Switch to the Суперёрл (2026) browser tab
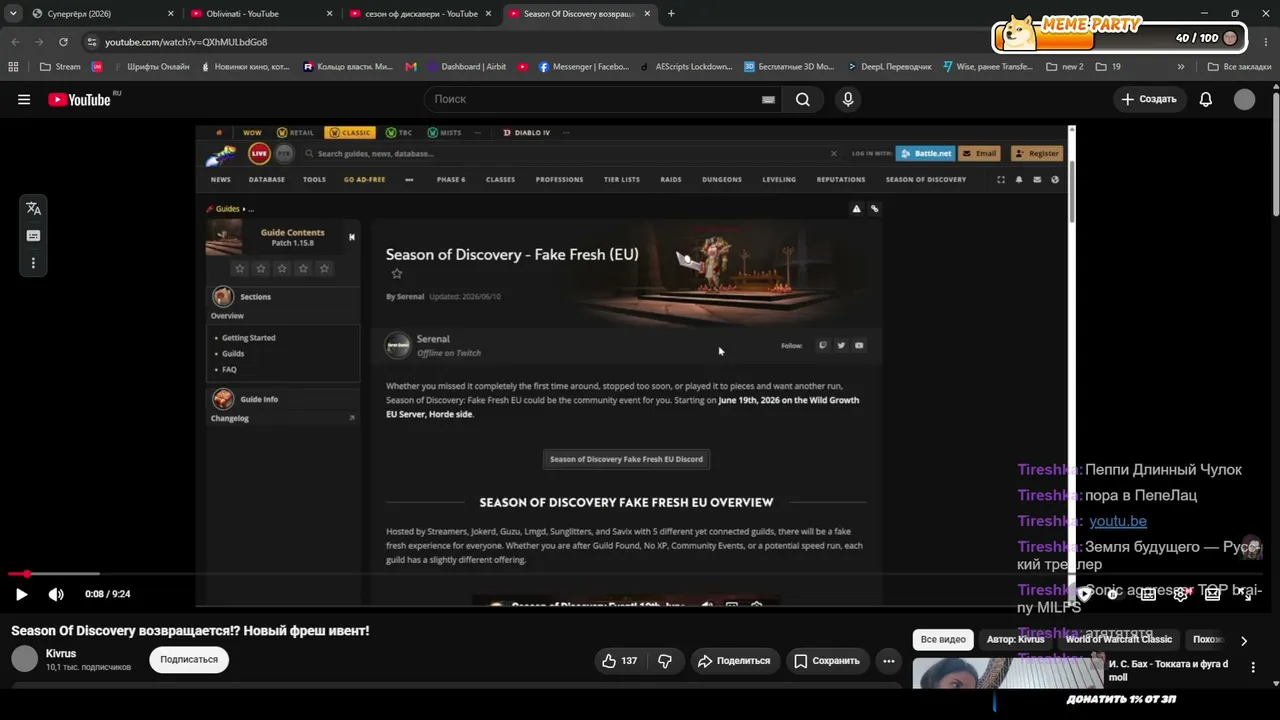This screenshot has height=720, width=1280. (103, 14)
